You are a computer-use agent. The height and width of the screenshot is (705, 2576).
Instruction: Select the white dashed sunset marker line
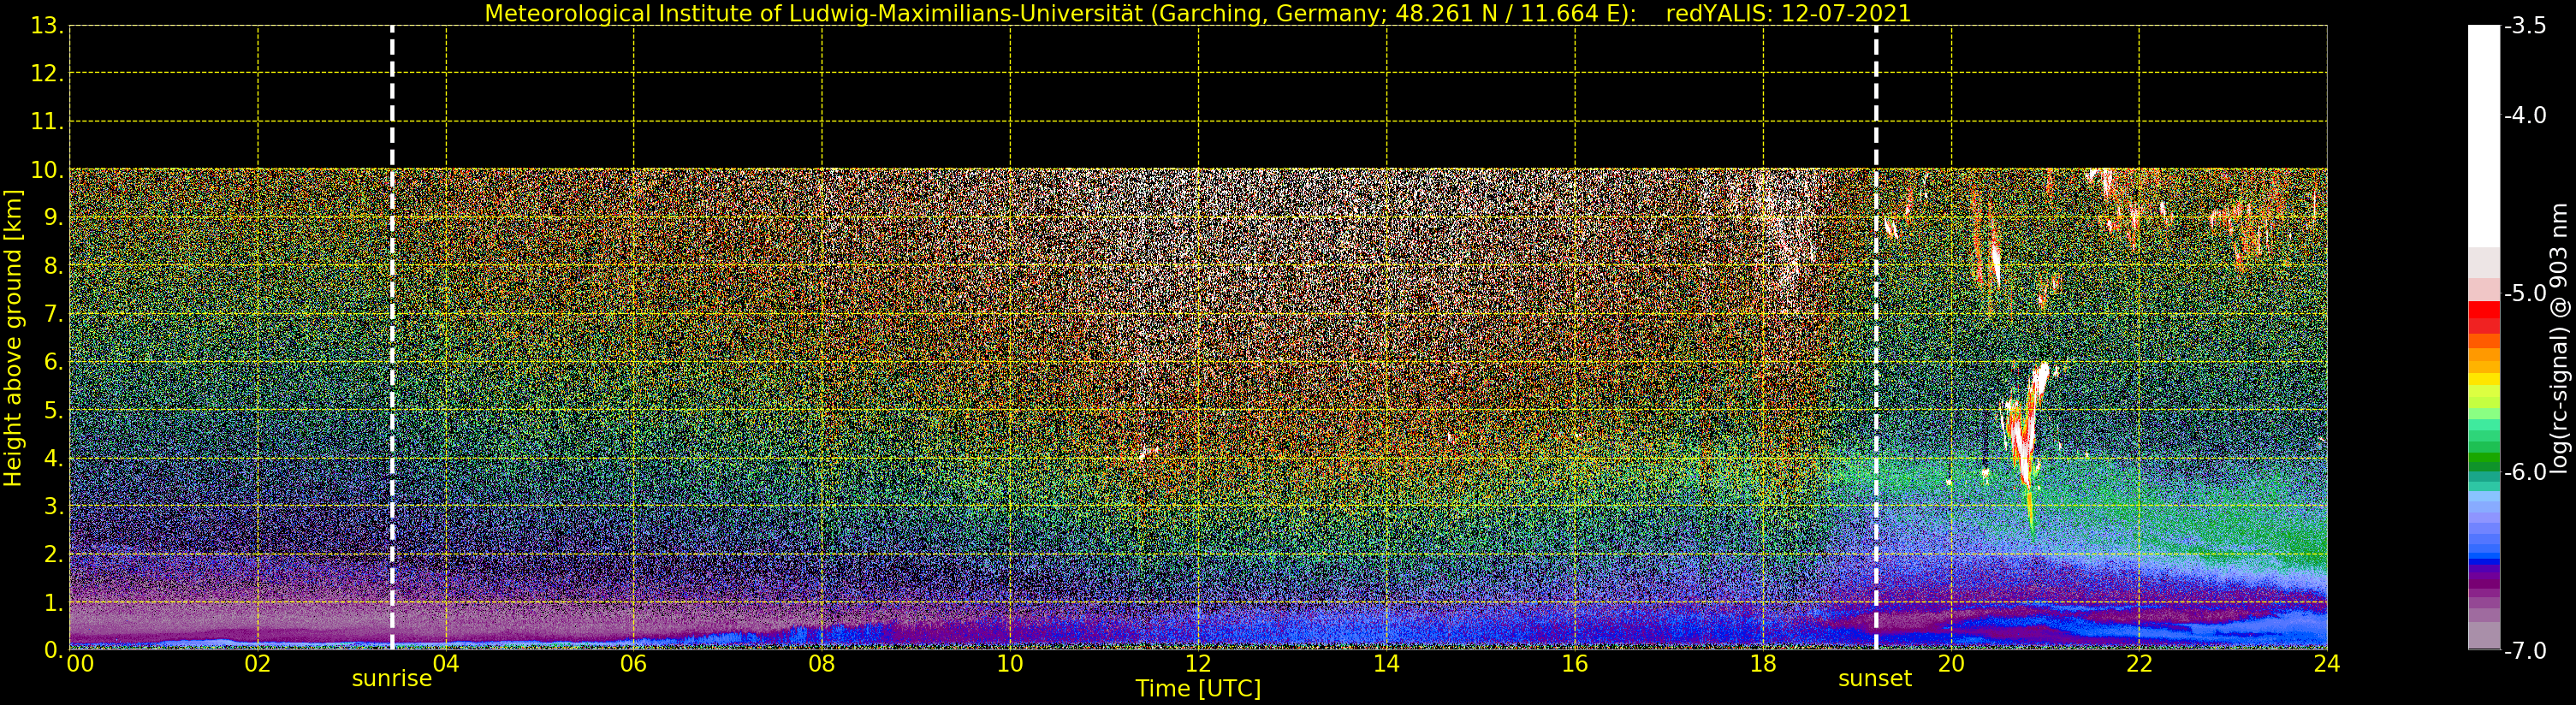pos(1876,338)
